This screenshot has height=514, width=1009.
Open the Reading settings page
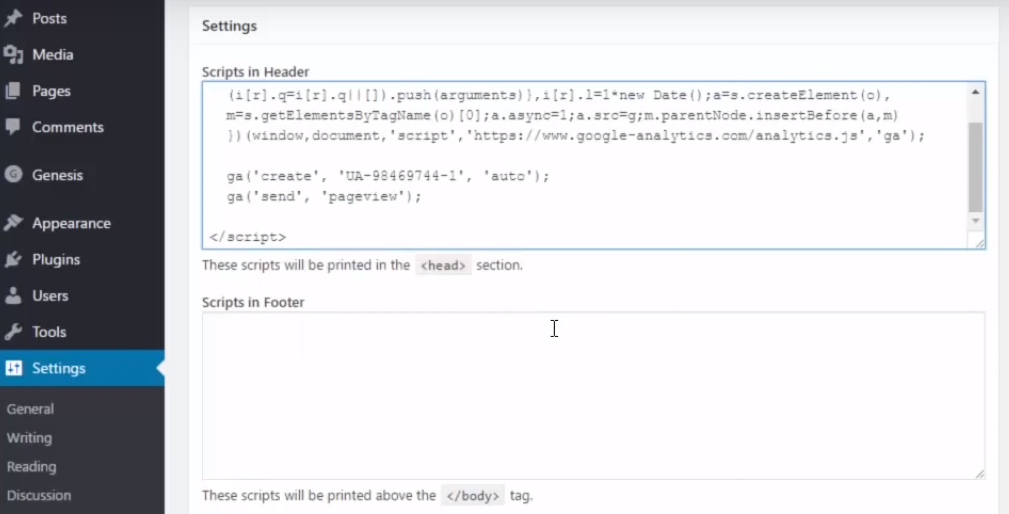[32, 466]
